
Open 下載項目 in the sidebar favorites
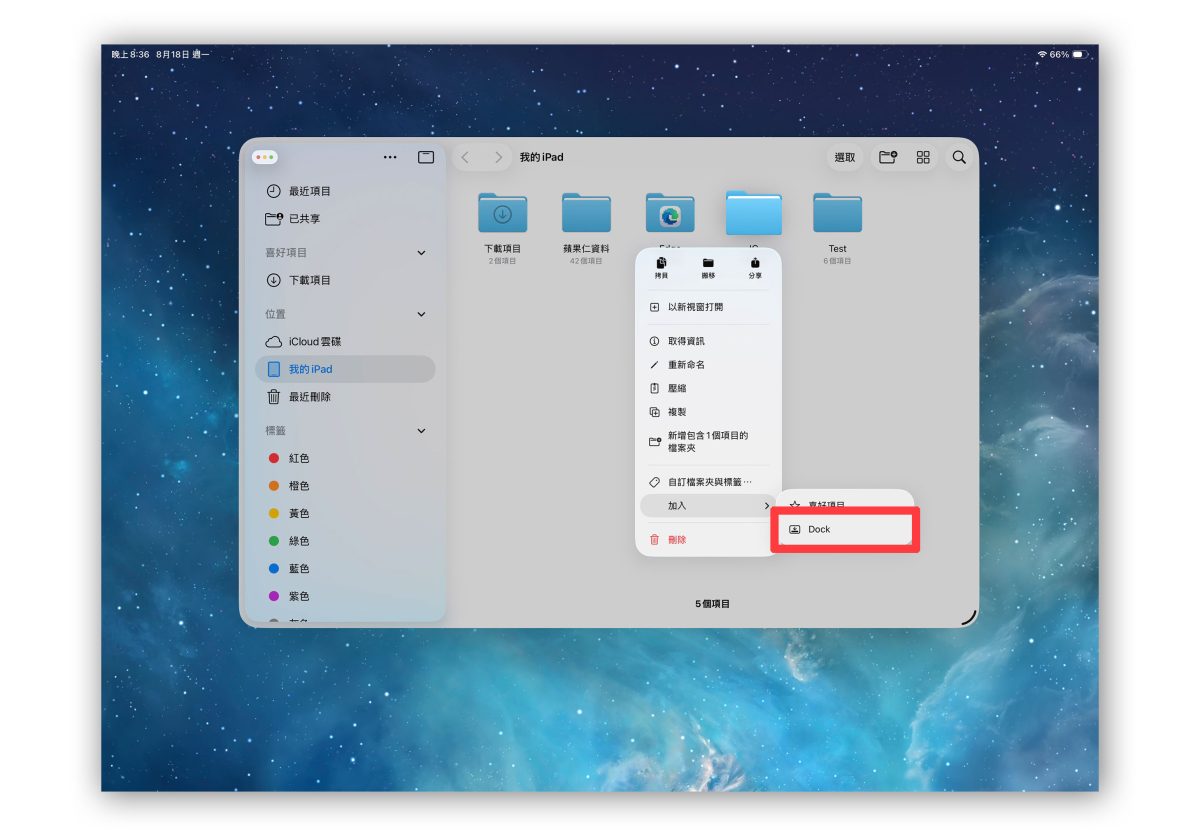(345, 281)
